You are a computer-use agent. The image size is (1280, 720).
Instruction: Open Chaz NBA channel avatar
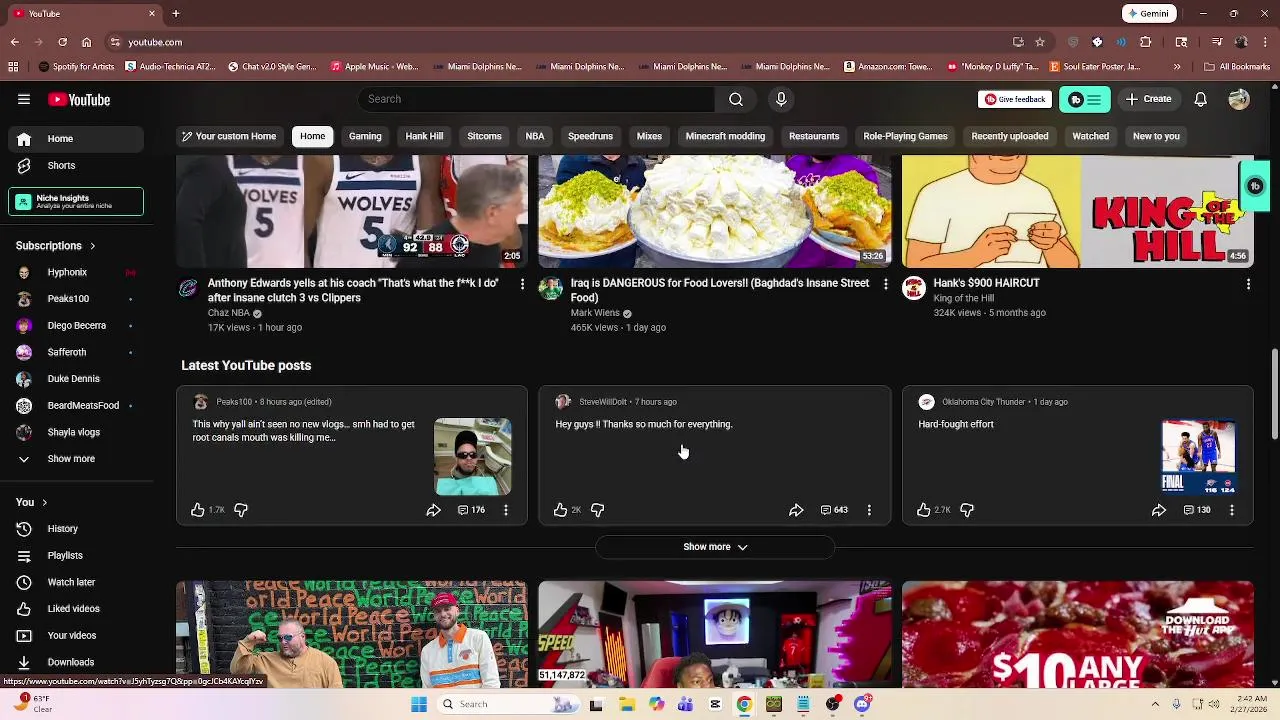tap(188, 289)
